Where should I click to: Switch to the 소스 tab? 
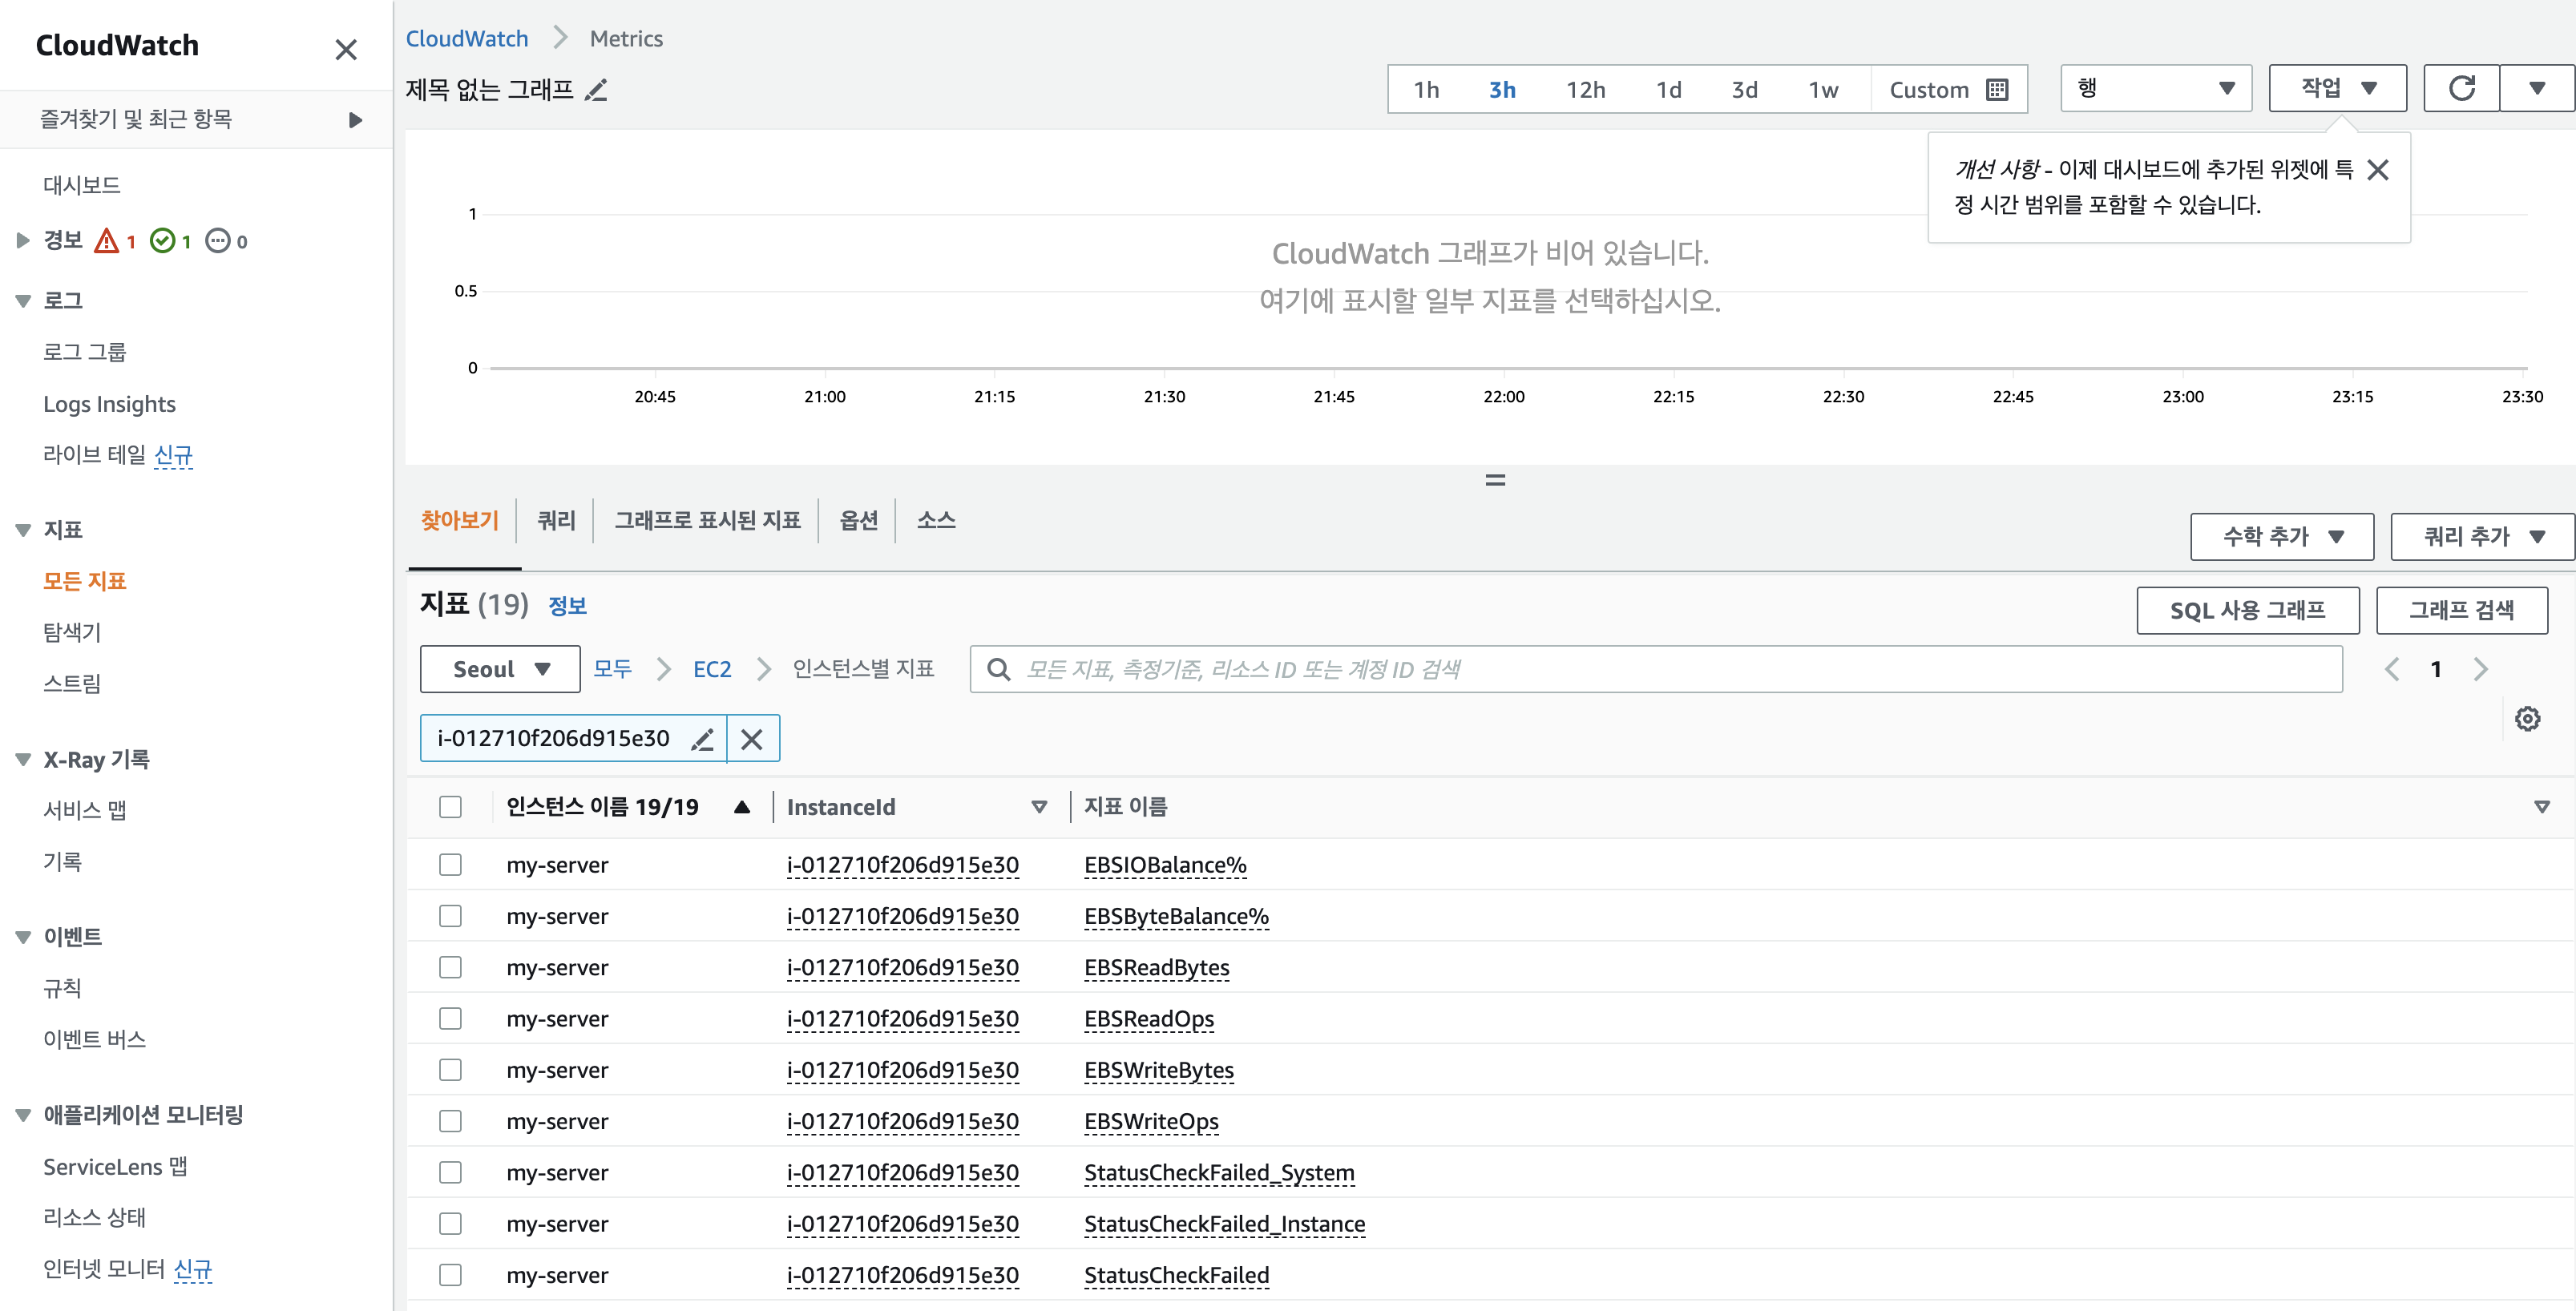pyautogui.click(x=936, y=521)
